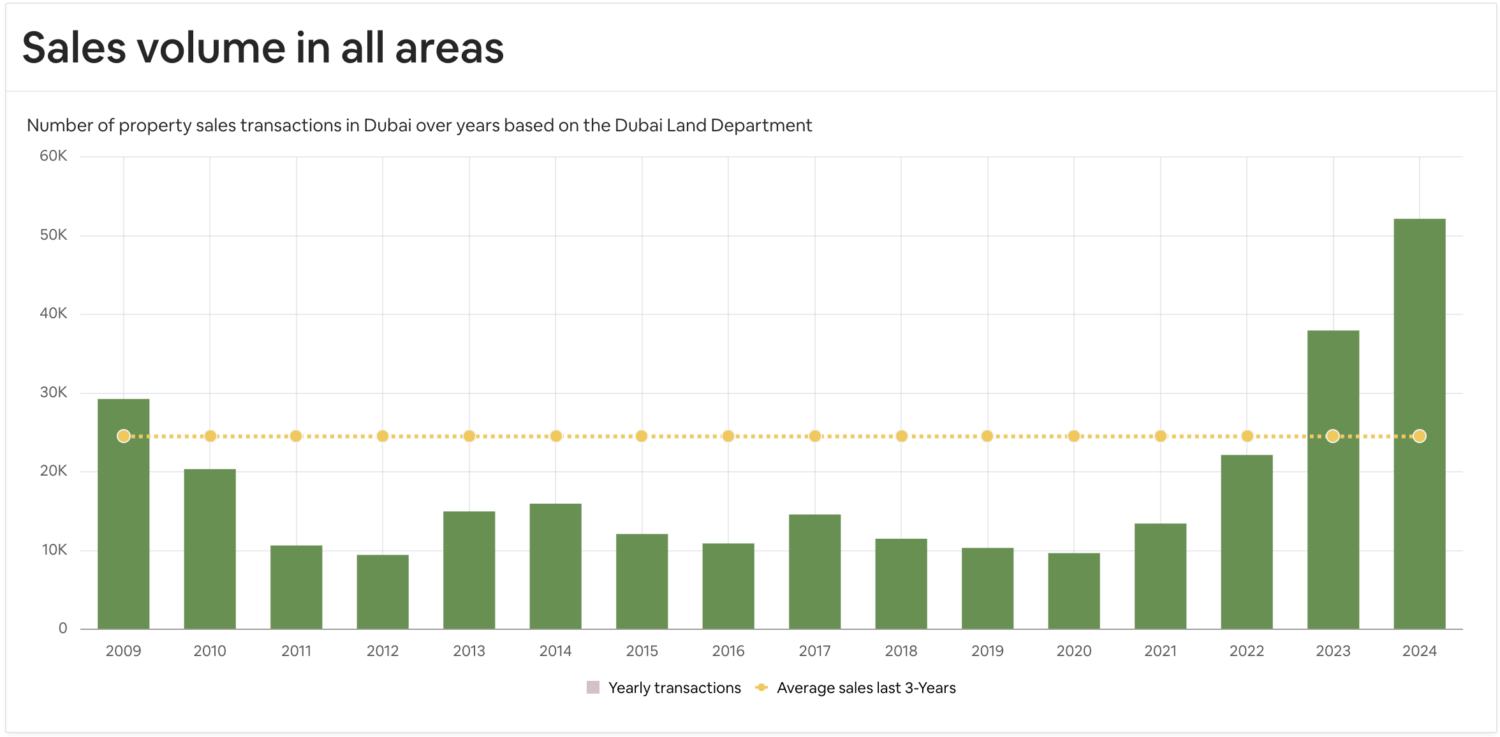Click the yellow Average sales legend marker
Viewport: 1500px width, 737px height.
click(762, 688)
